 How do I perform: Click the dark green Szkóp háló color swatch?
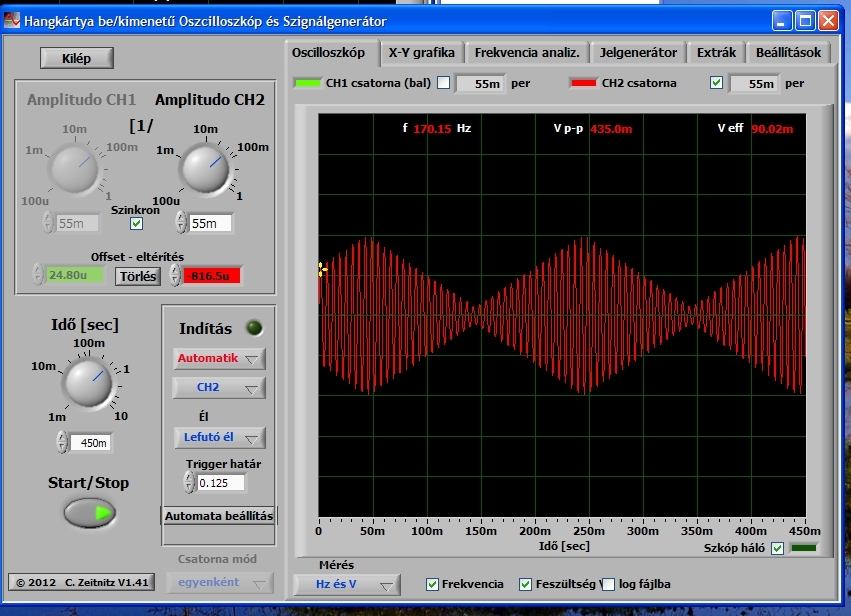tap(804, 548)
